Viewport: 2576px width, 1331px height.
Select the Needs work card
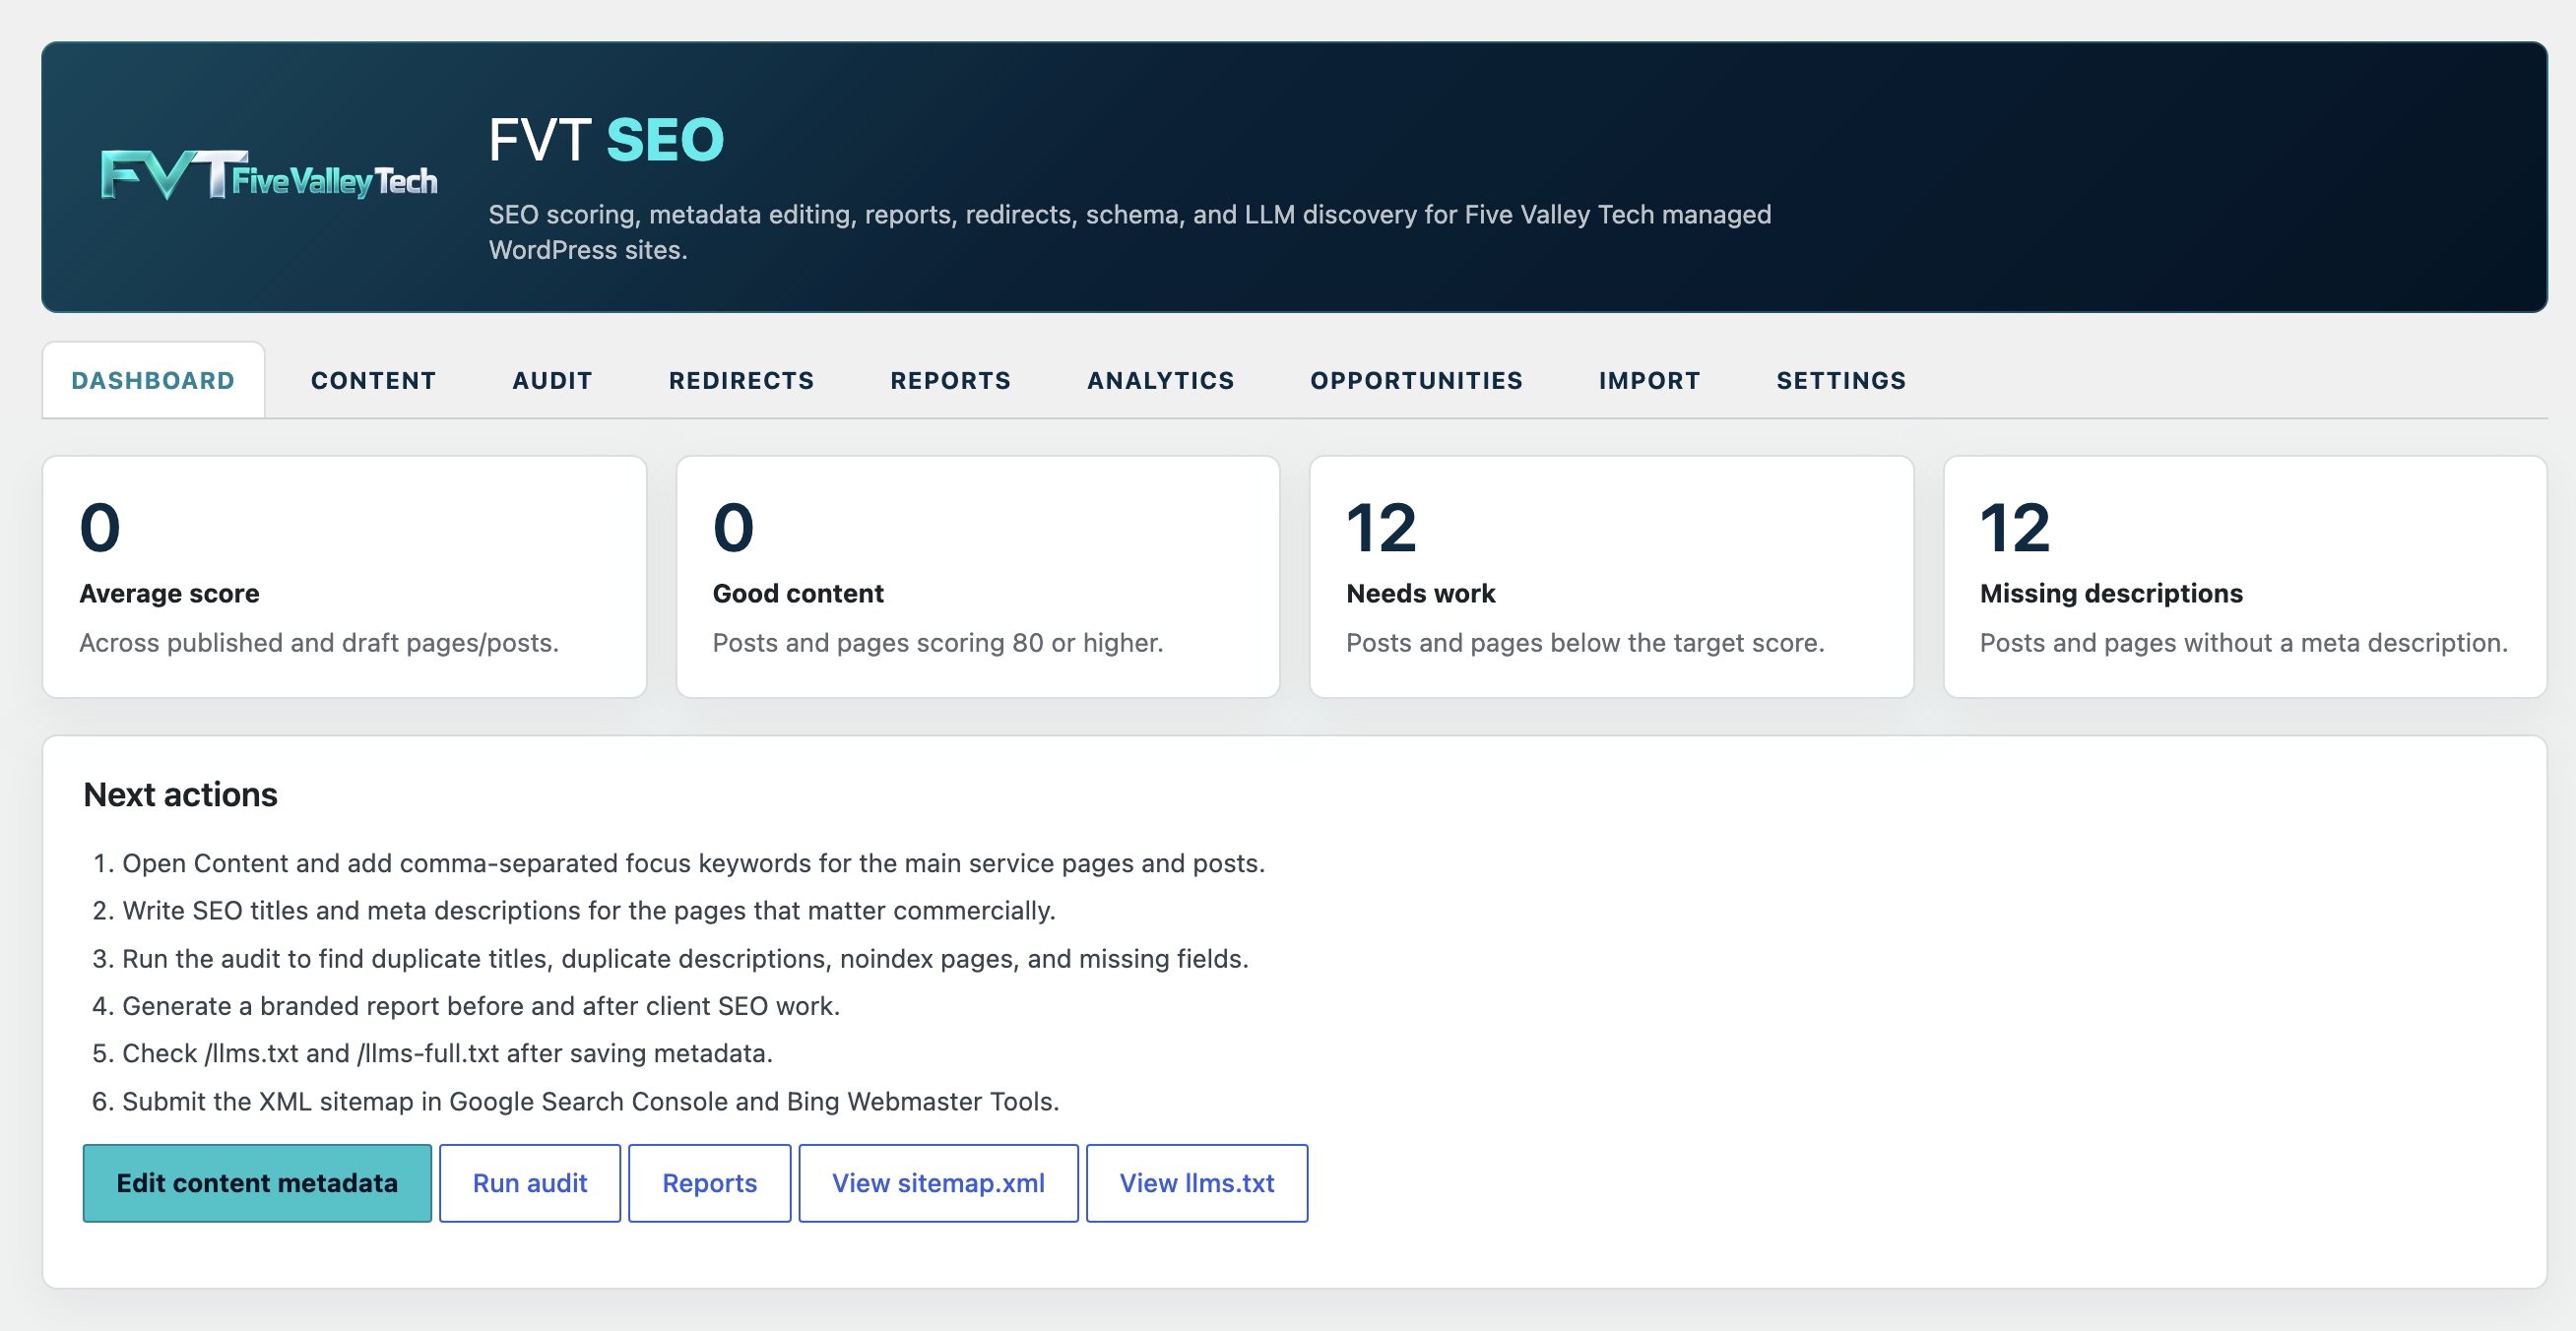point(1612,577)
